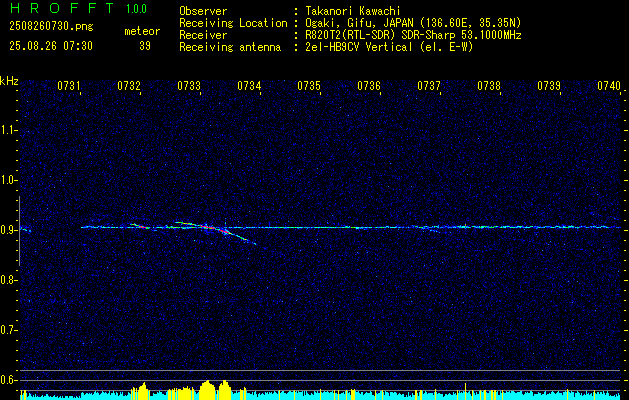Click the kHz axis unit label
The width and height of the screenshot is (629, 400).
pyautogui.click(x=9, y=81)
